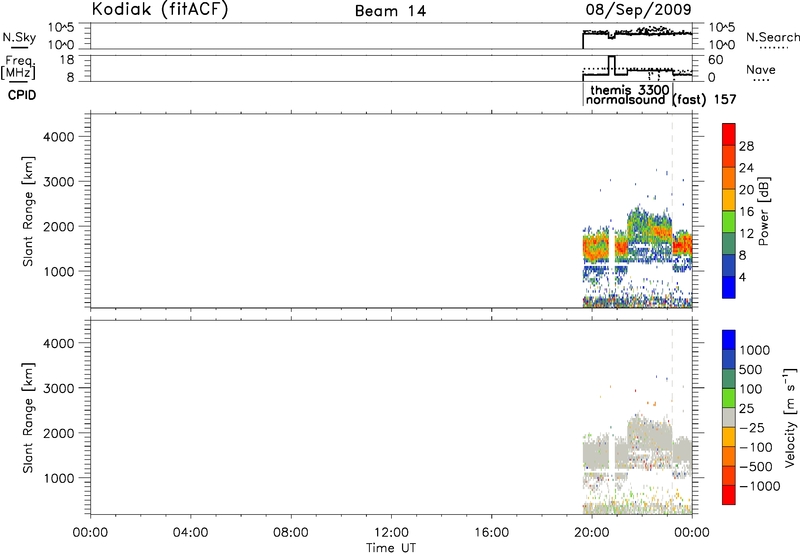Click the '28' value on the Power scale
The image size is (800, 554).
746,146
